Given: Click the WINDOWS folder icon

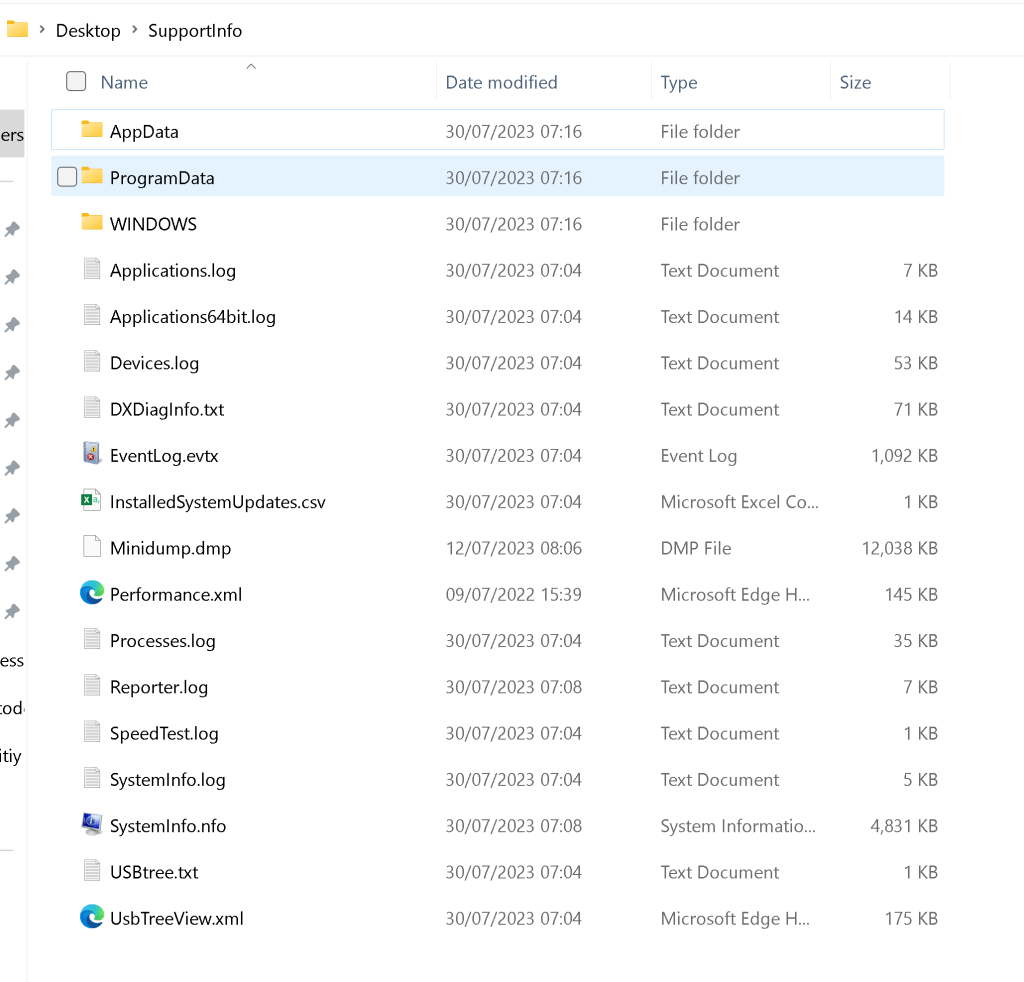Looking at the screenshot, I should [x=91, y=223].
